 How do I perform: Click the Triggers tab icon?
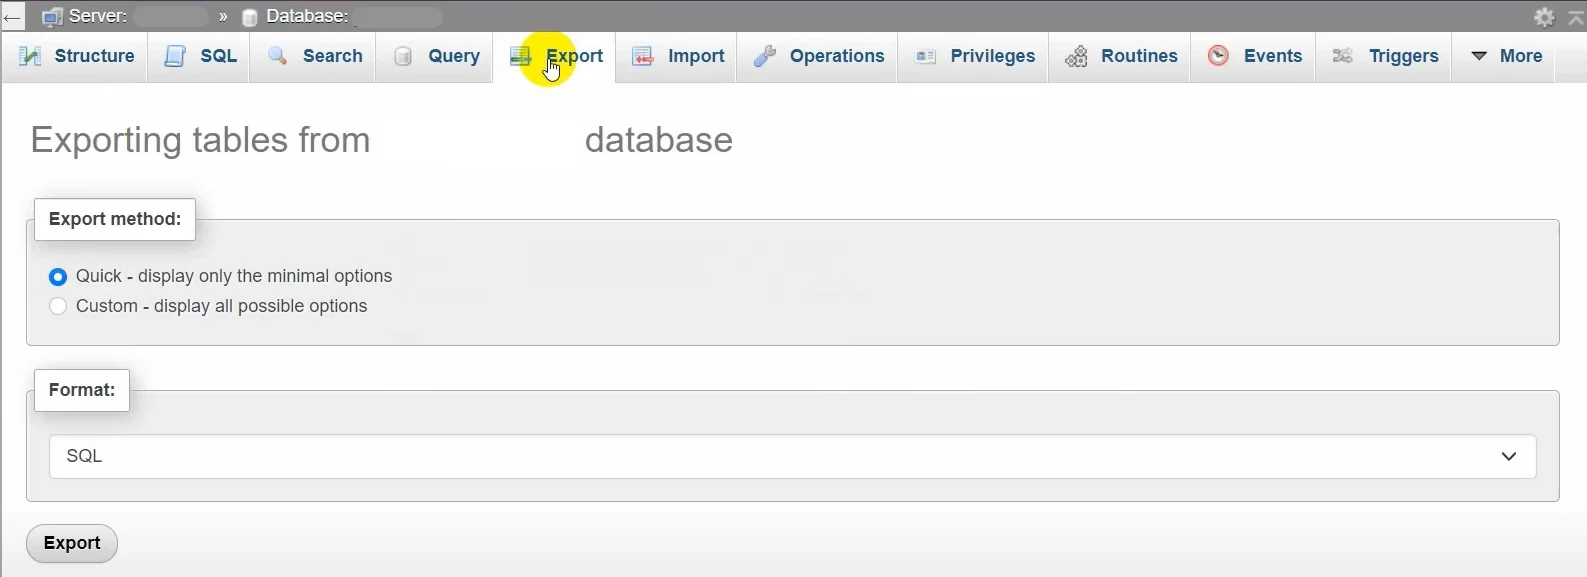tap(1343, 56)
